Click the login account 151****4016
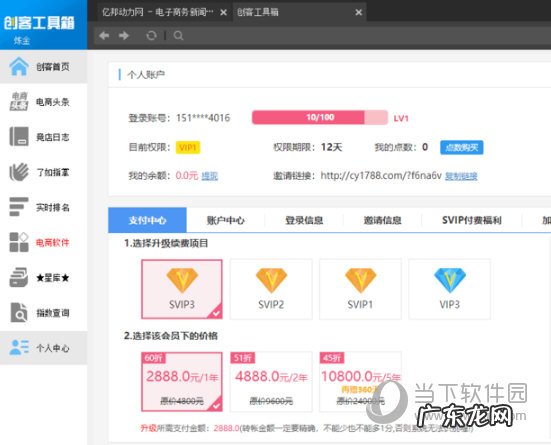The image size is (551, 445). 203,118
